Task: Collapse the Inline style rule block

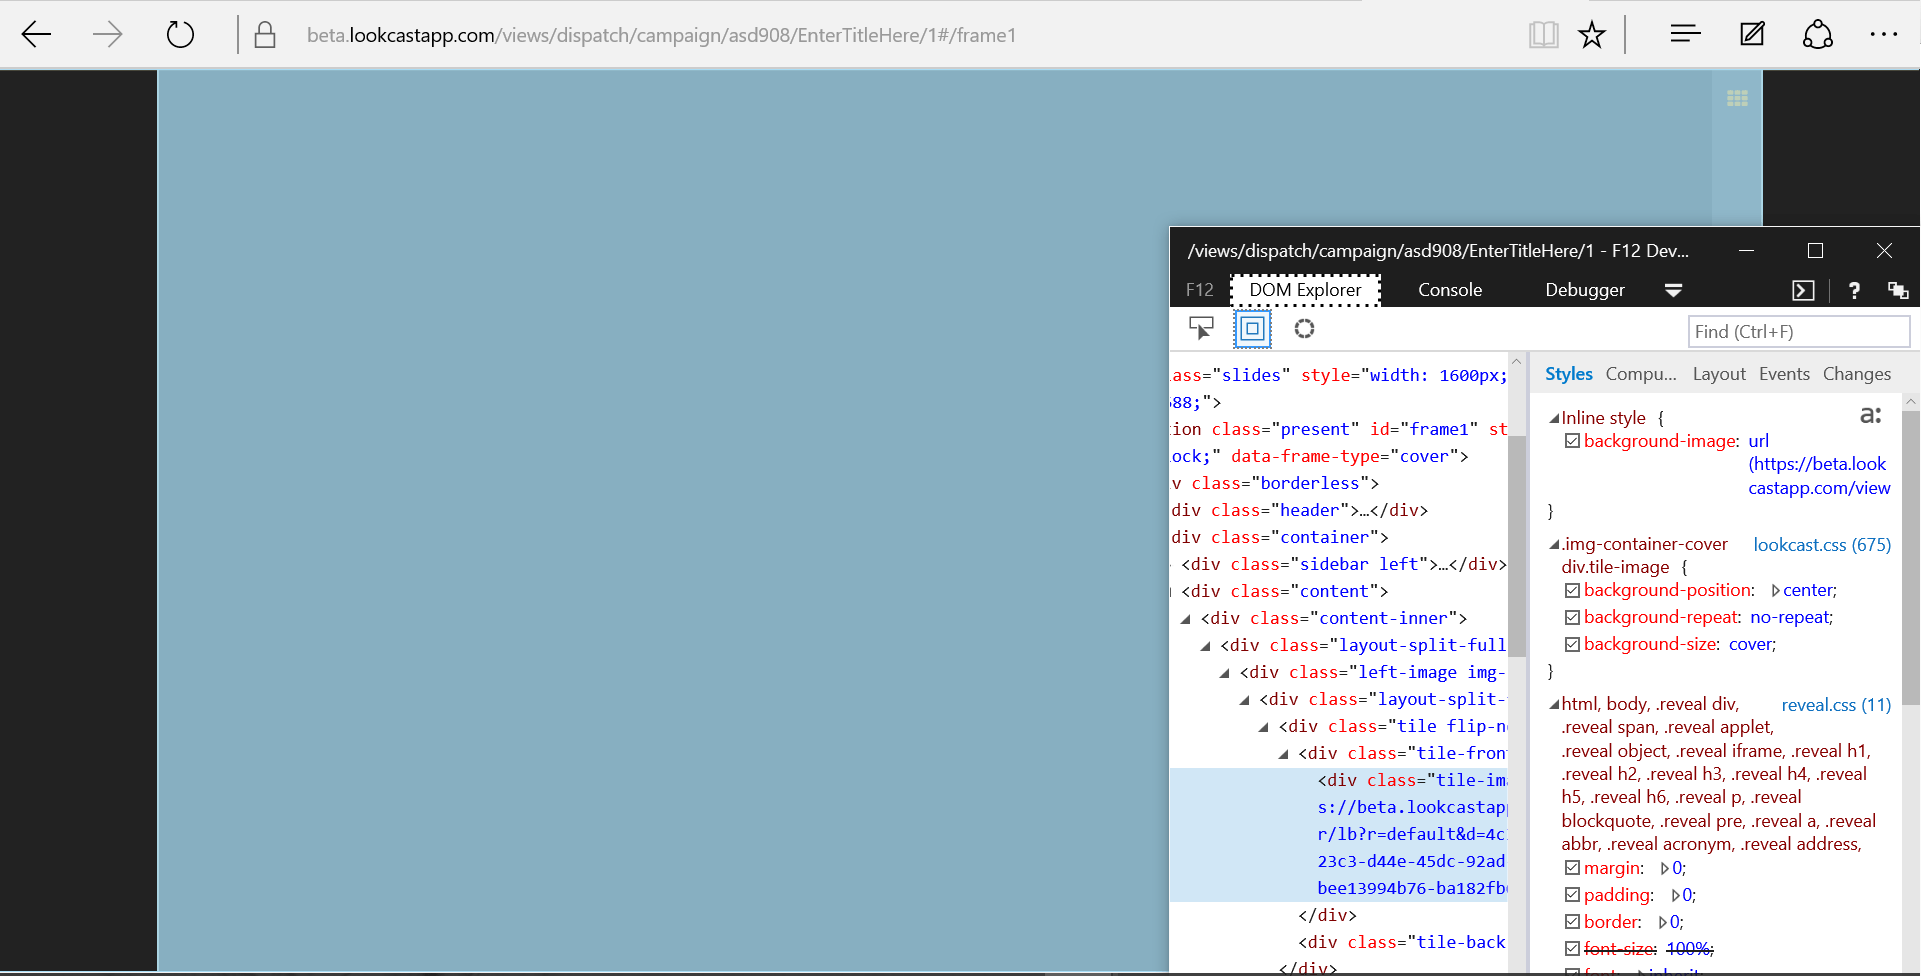Action: pos(1554,418)
